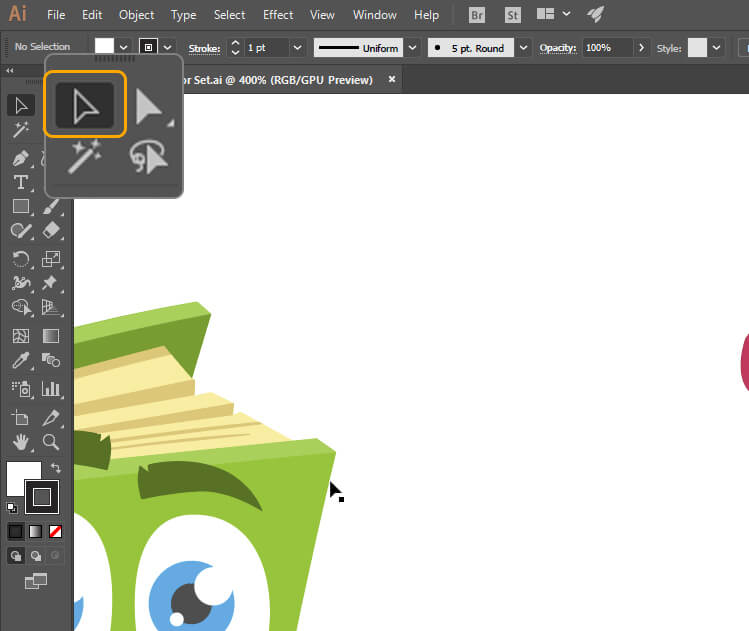Select the Rectangle tool
The image size is (749, 631).
click(x=21, y=206)
